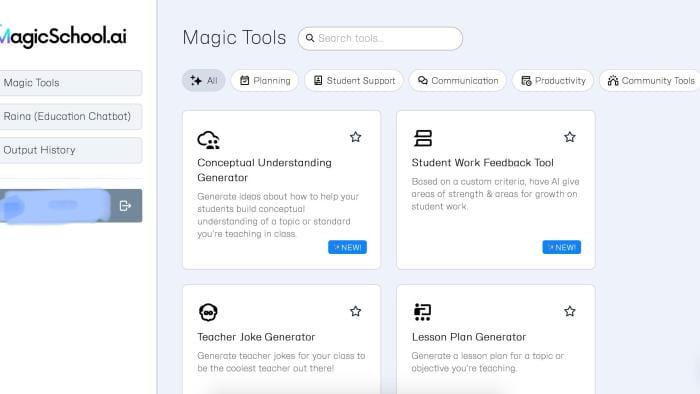Click the logout icon in the sidebar

click(125, 206)
